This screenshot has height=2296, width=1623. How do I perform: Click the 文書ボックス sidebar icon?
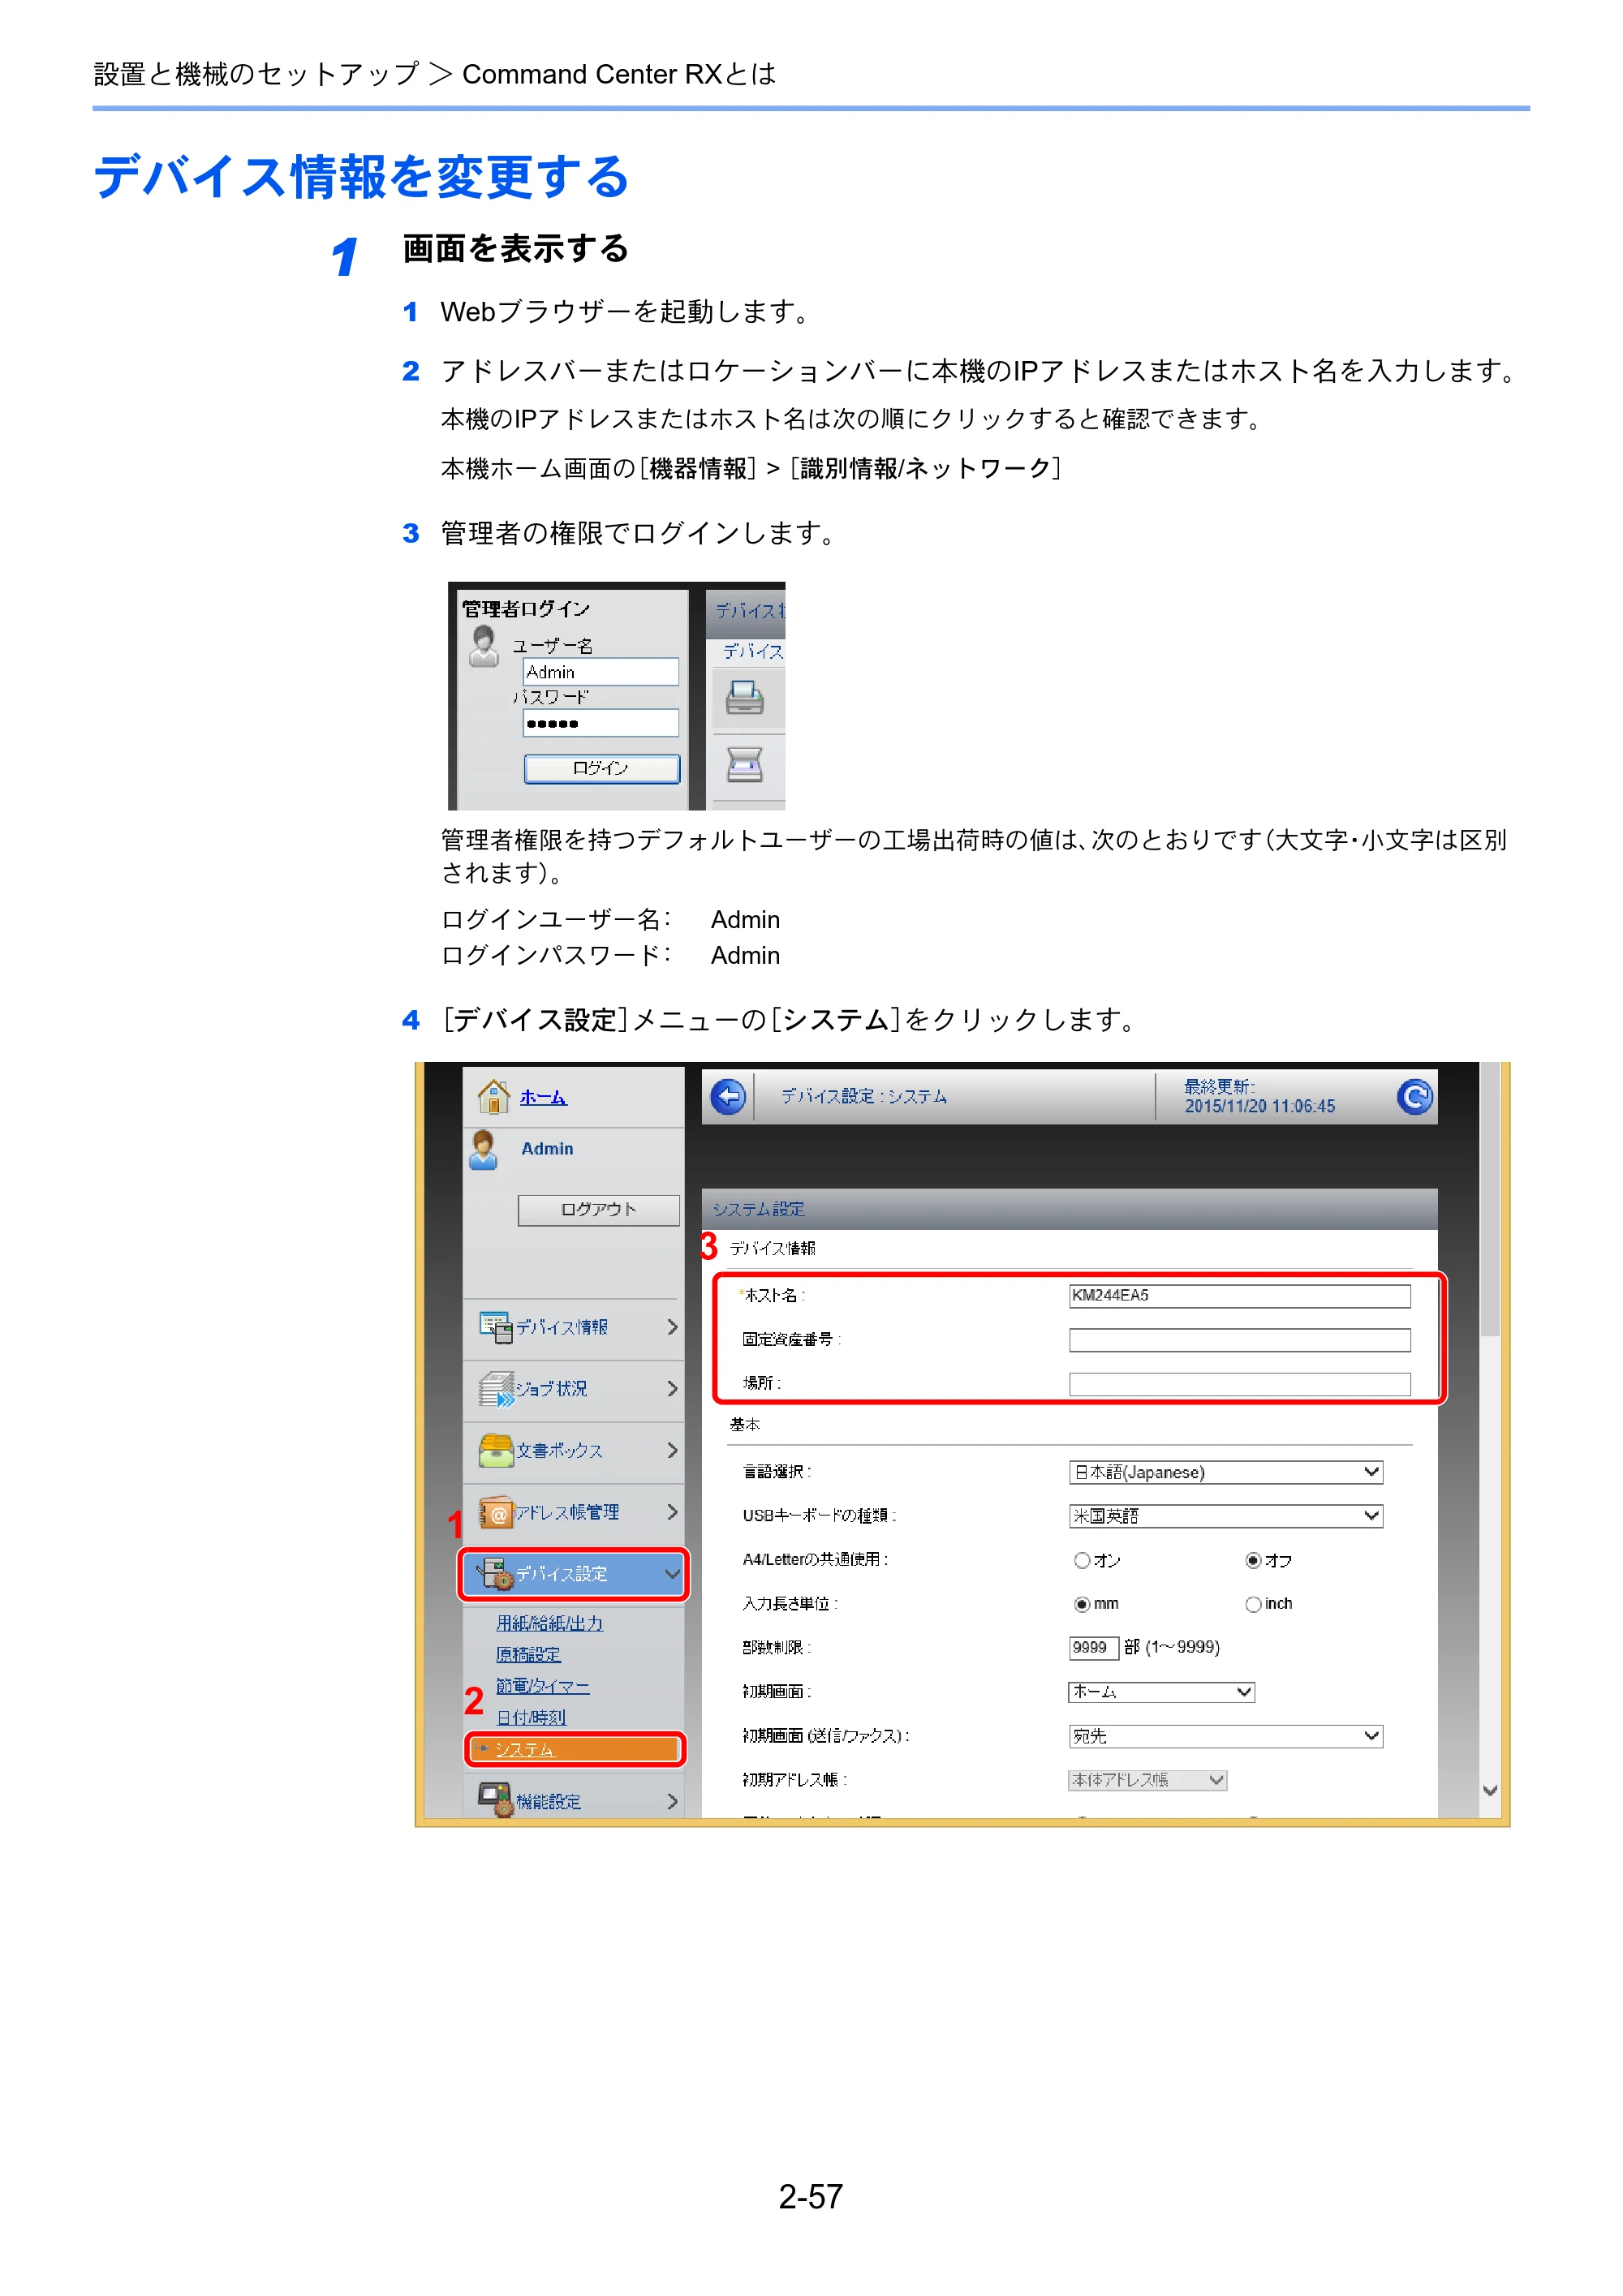pos(496,1450)
